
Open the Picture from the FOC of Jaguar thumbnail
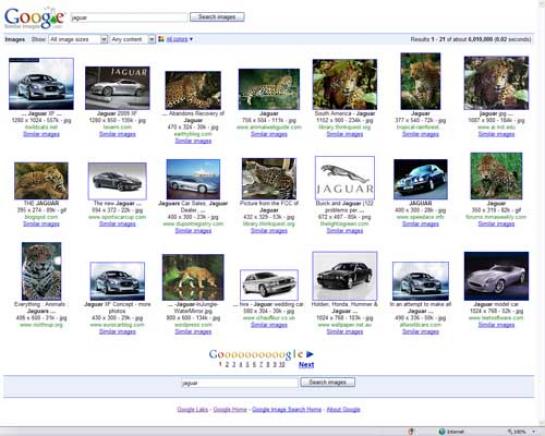point(269,179)
